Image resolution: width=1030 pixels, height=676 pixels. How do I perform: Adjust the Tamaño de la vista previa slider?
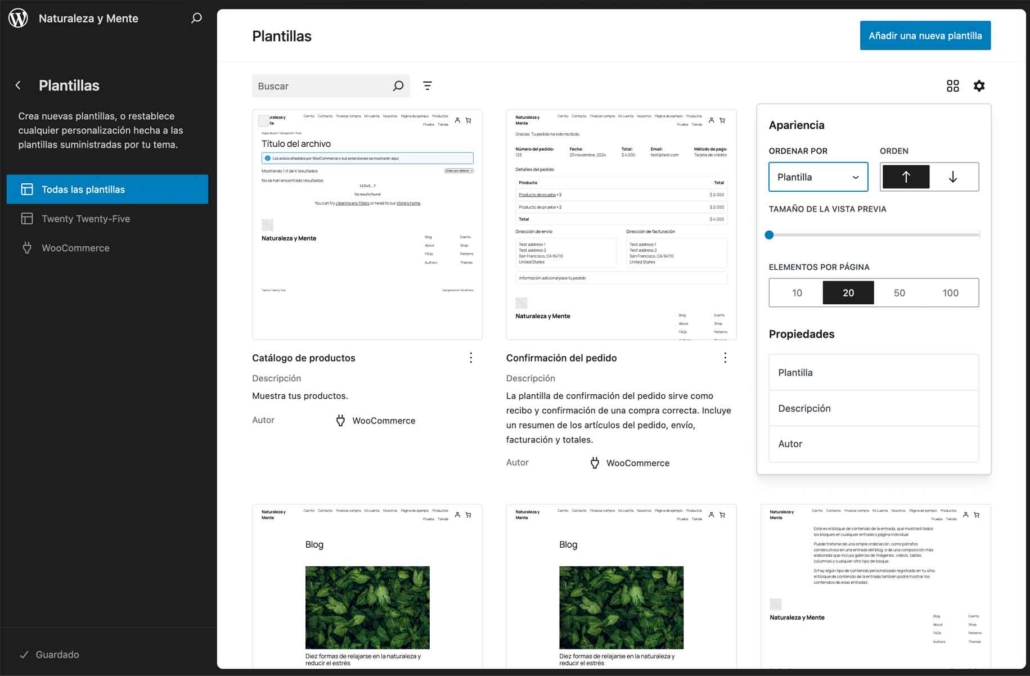770,235
